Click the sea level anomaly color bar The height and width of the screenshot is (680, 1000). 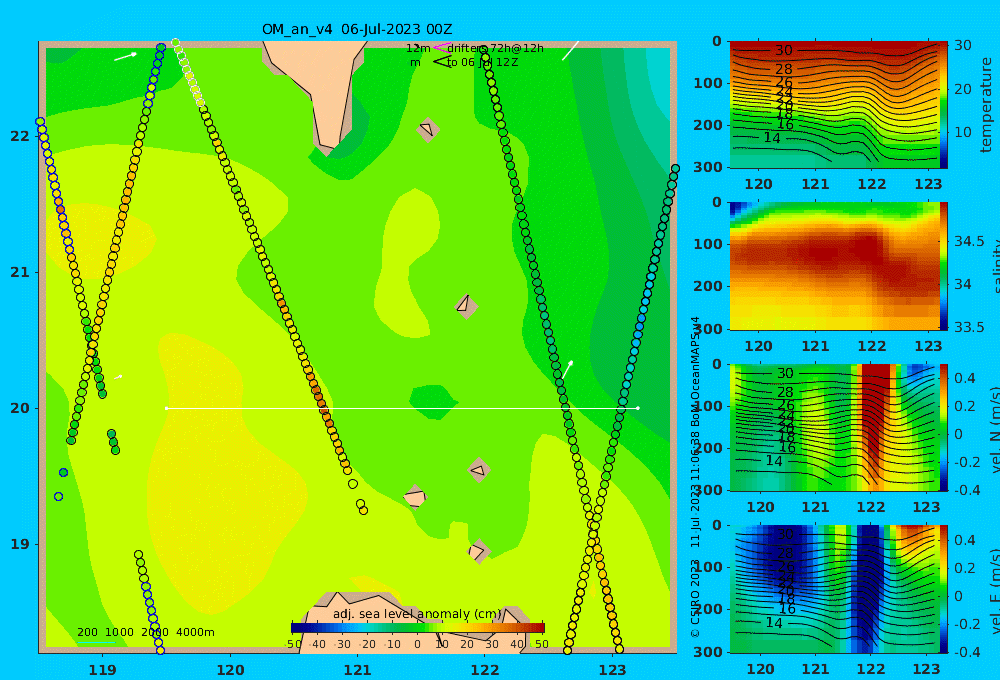click(418, 628)
